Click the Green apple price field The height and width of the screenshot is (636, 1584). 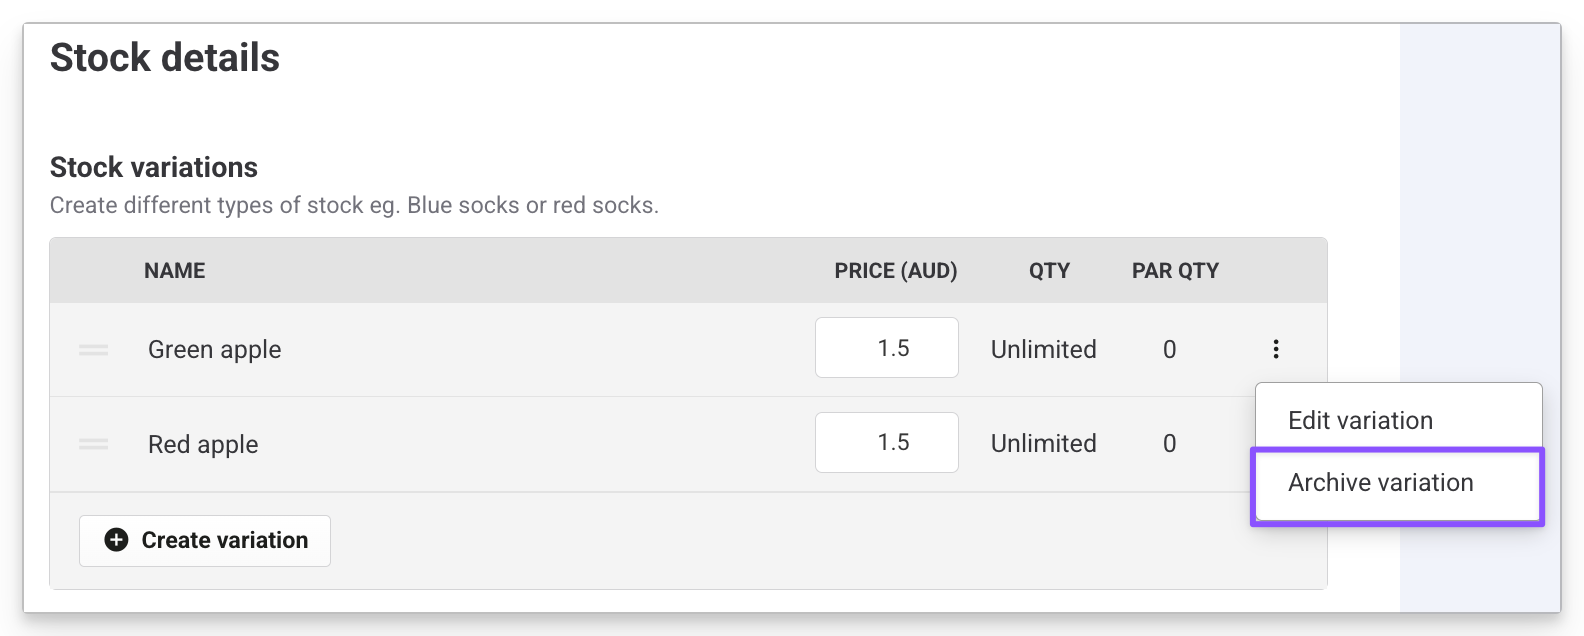(886, 348)
